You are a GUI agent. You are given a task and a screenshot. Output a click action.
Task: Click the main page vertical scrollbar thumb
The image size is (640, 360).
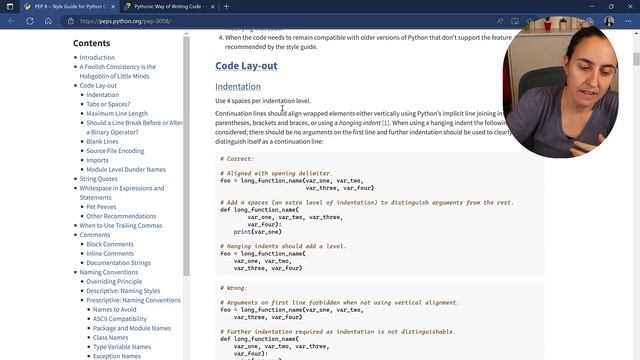(x=636, y=59)
